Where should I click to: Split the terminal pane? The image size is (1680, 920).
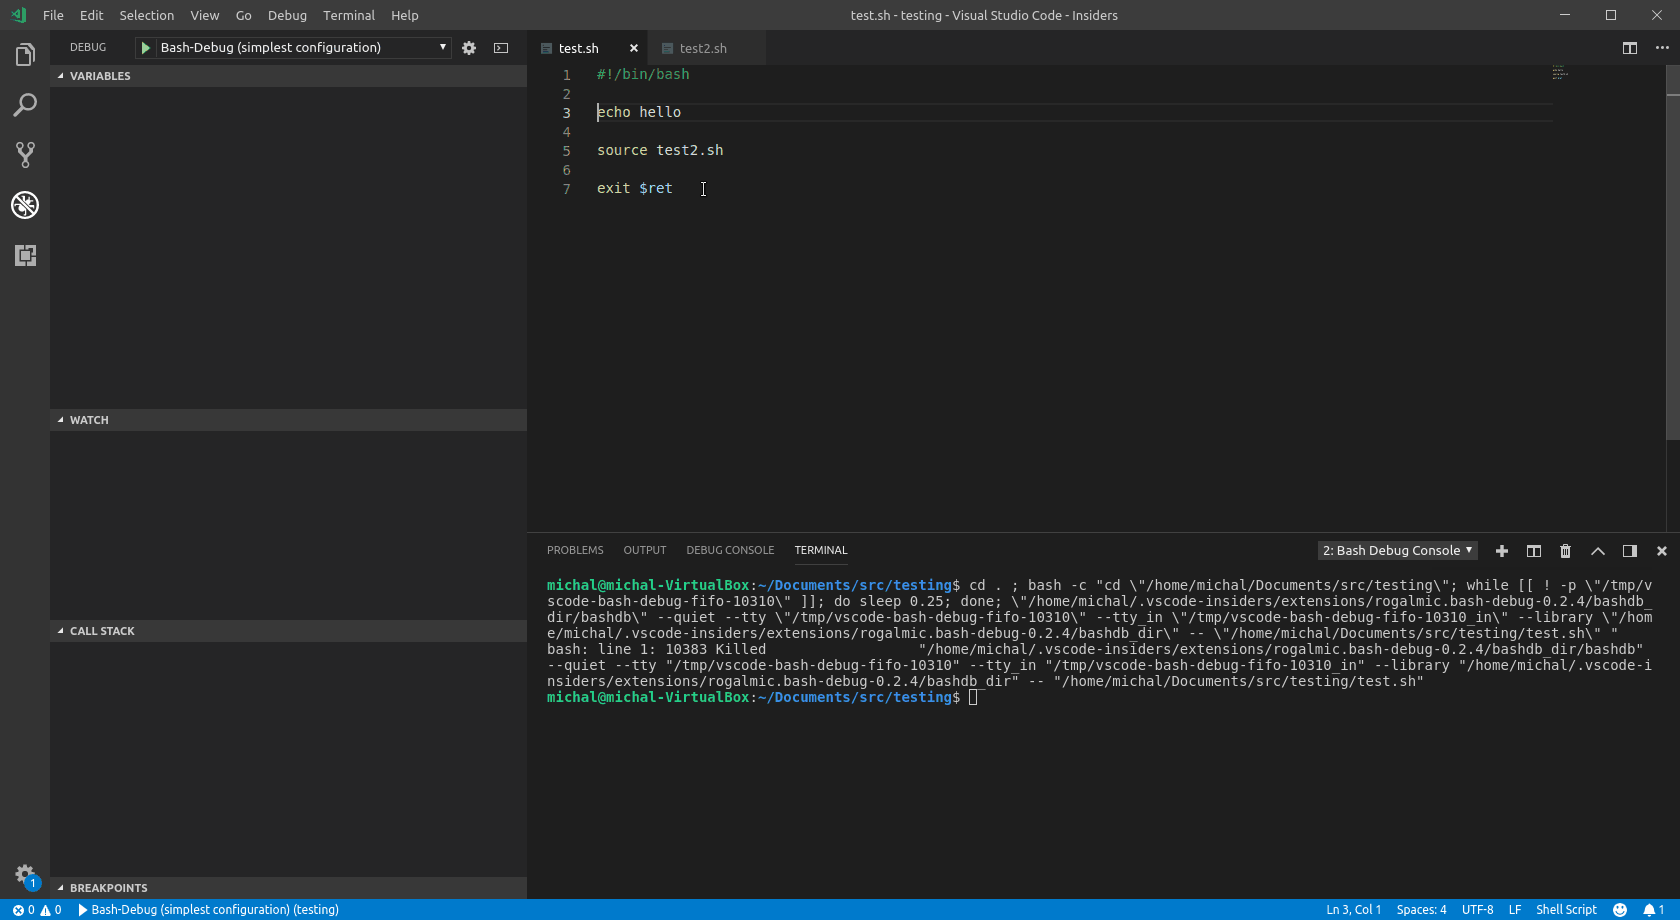[1533, 551]
